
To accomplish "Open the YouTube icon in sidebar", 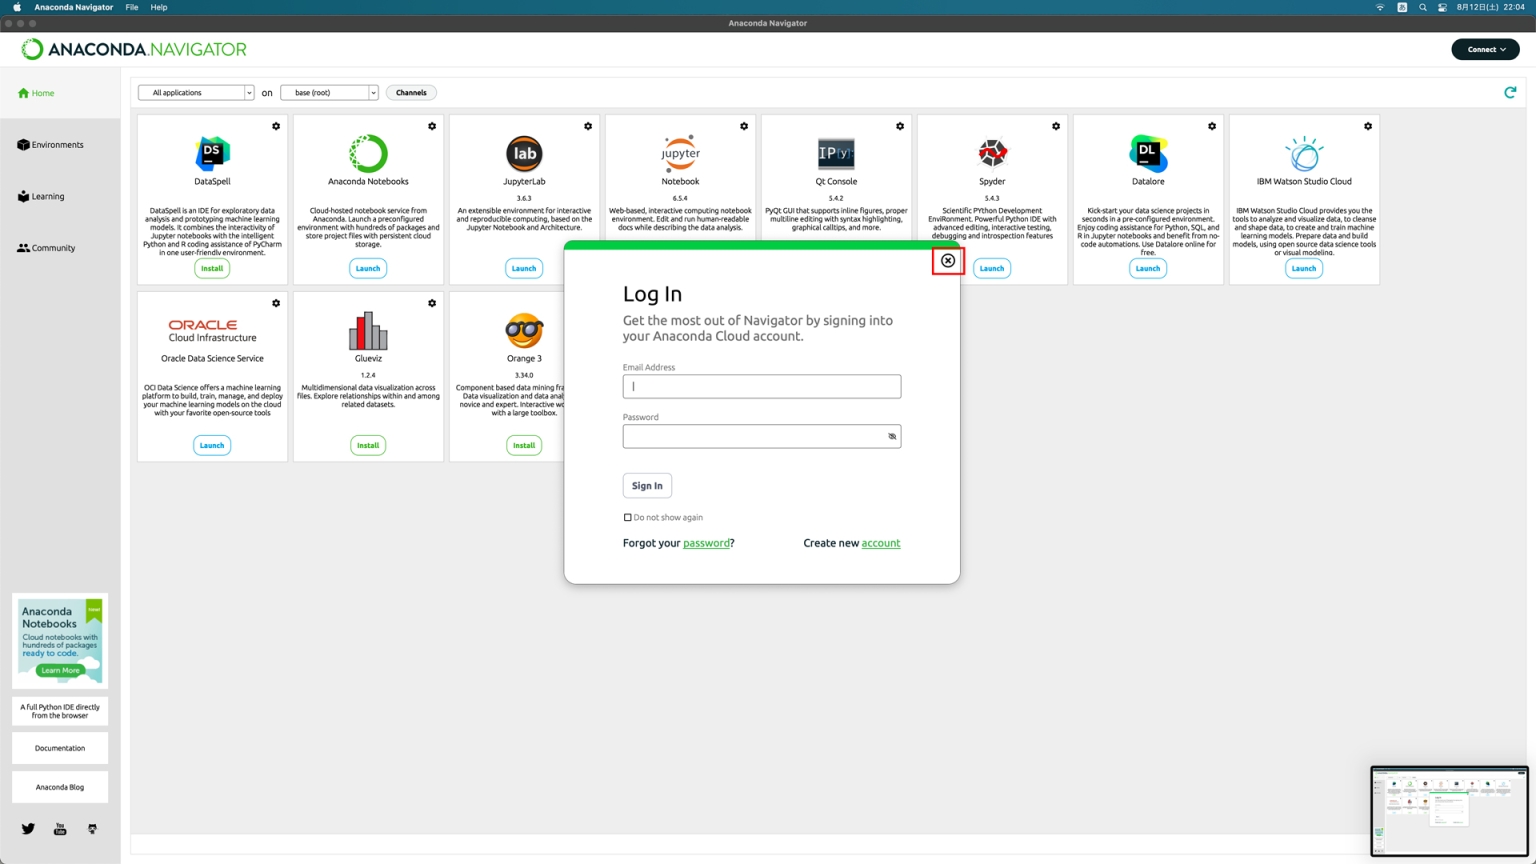I will tap(60, 829).
